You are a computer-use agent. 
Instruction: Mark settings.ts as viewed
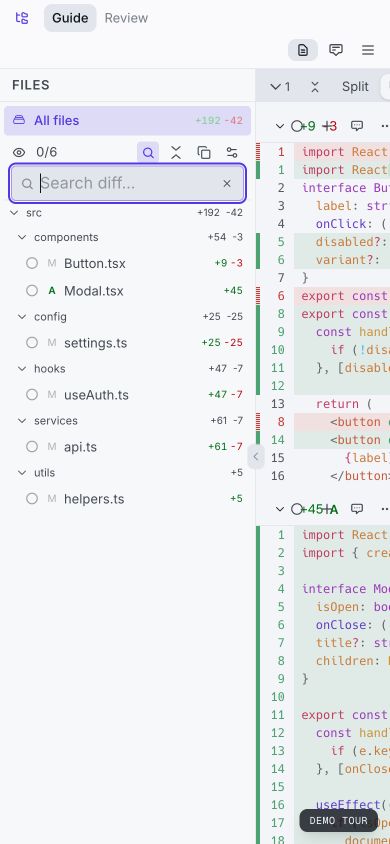click(x=32, y=342)
